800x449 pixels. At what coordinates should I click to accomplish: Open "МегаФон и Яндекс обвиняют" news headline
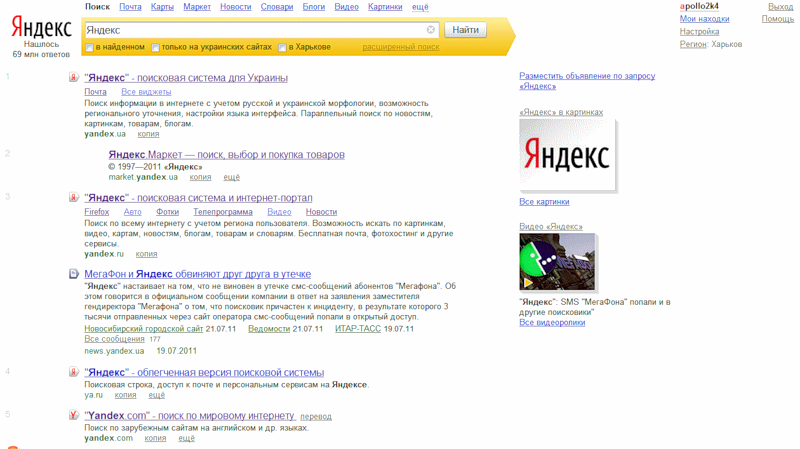click(x=197, y=274)
